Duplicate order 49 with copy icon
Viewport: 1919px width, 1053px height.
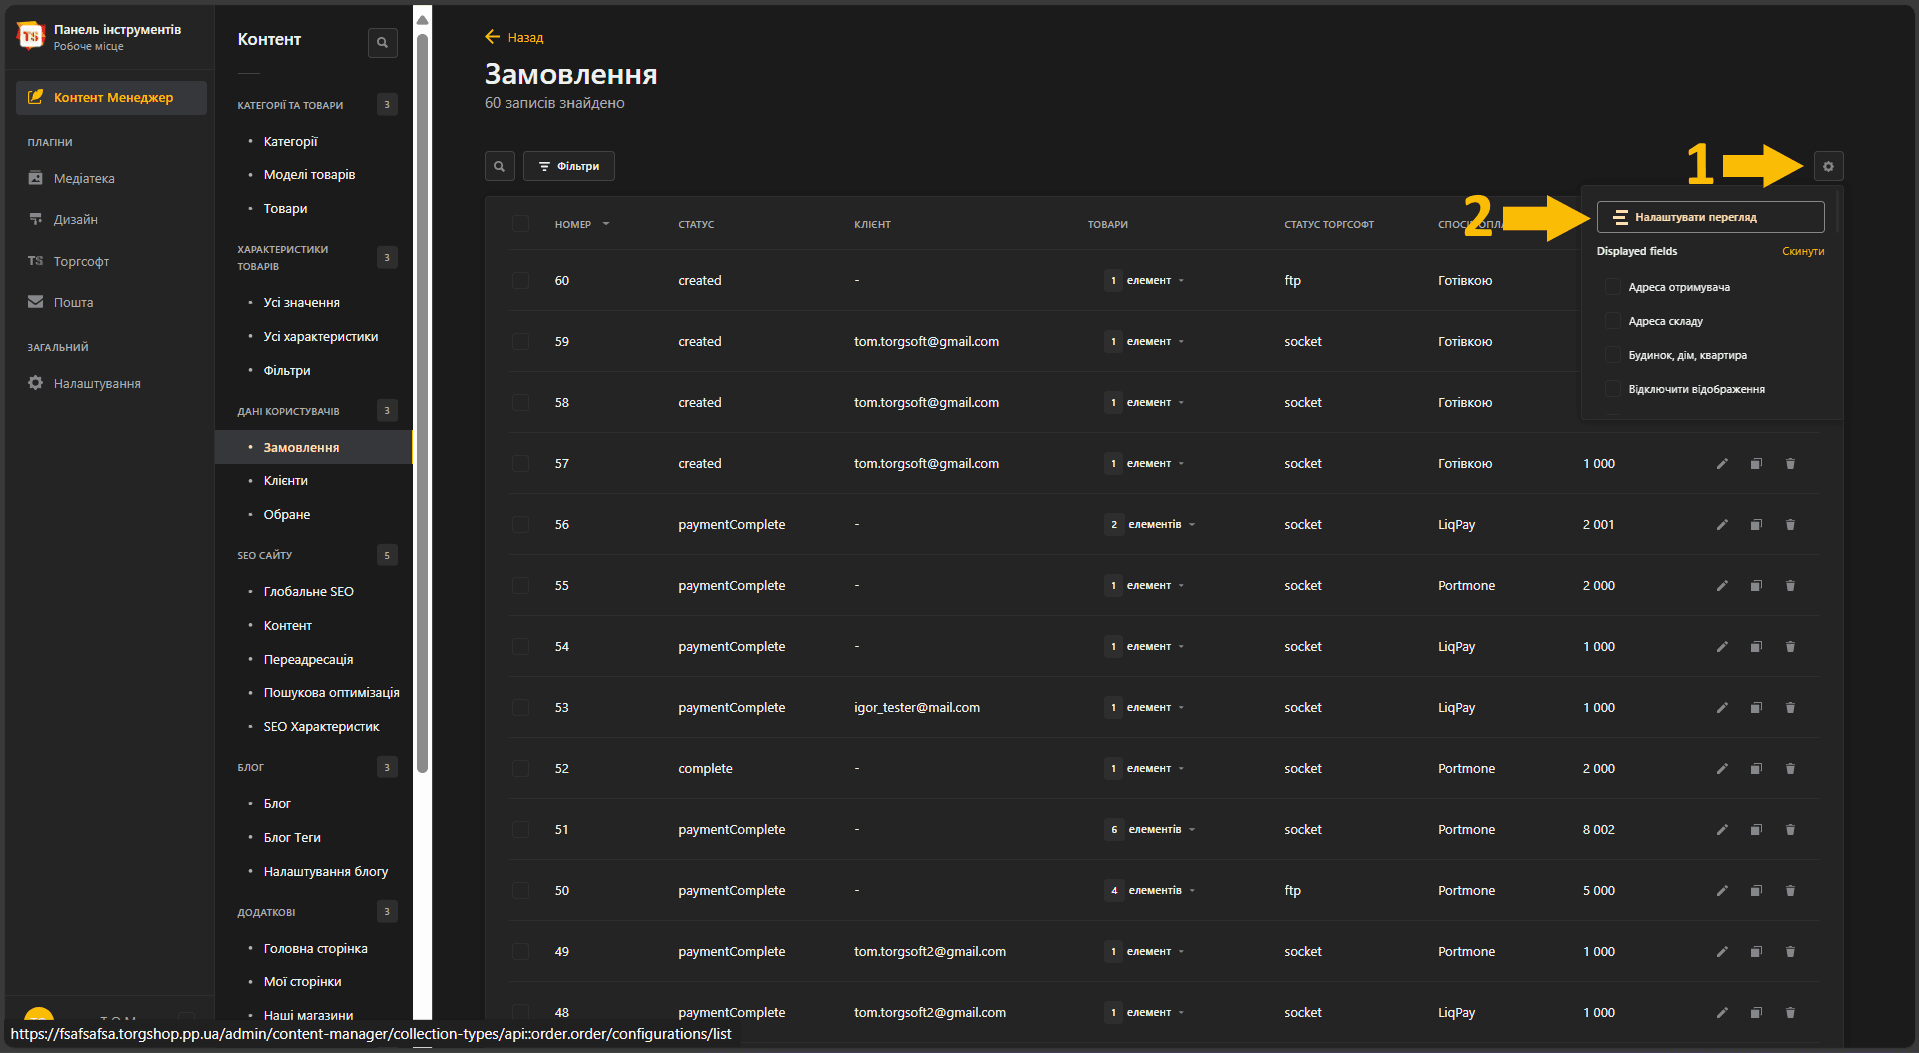tap(1756, 952)
